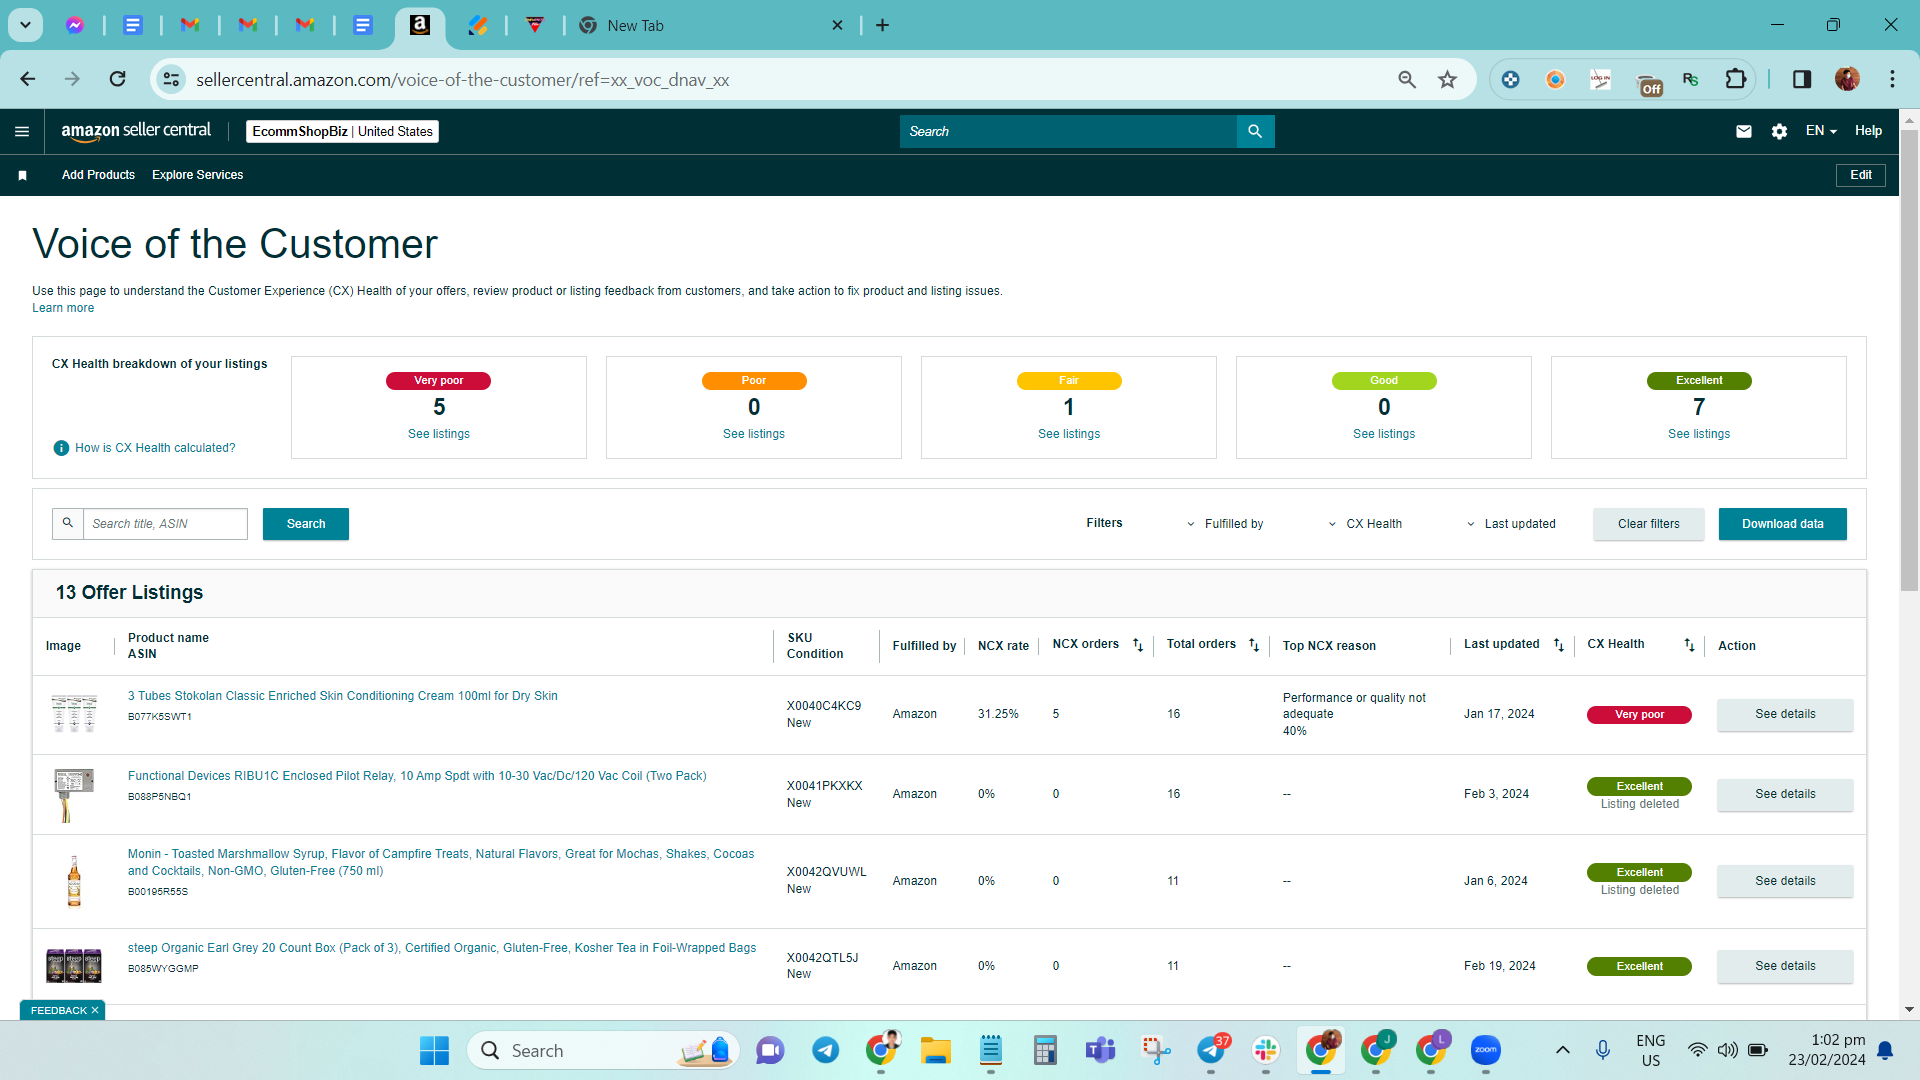Sort by Last updated arrows
This screenshot has width=1920, height=1080.
point(1559,645)
